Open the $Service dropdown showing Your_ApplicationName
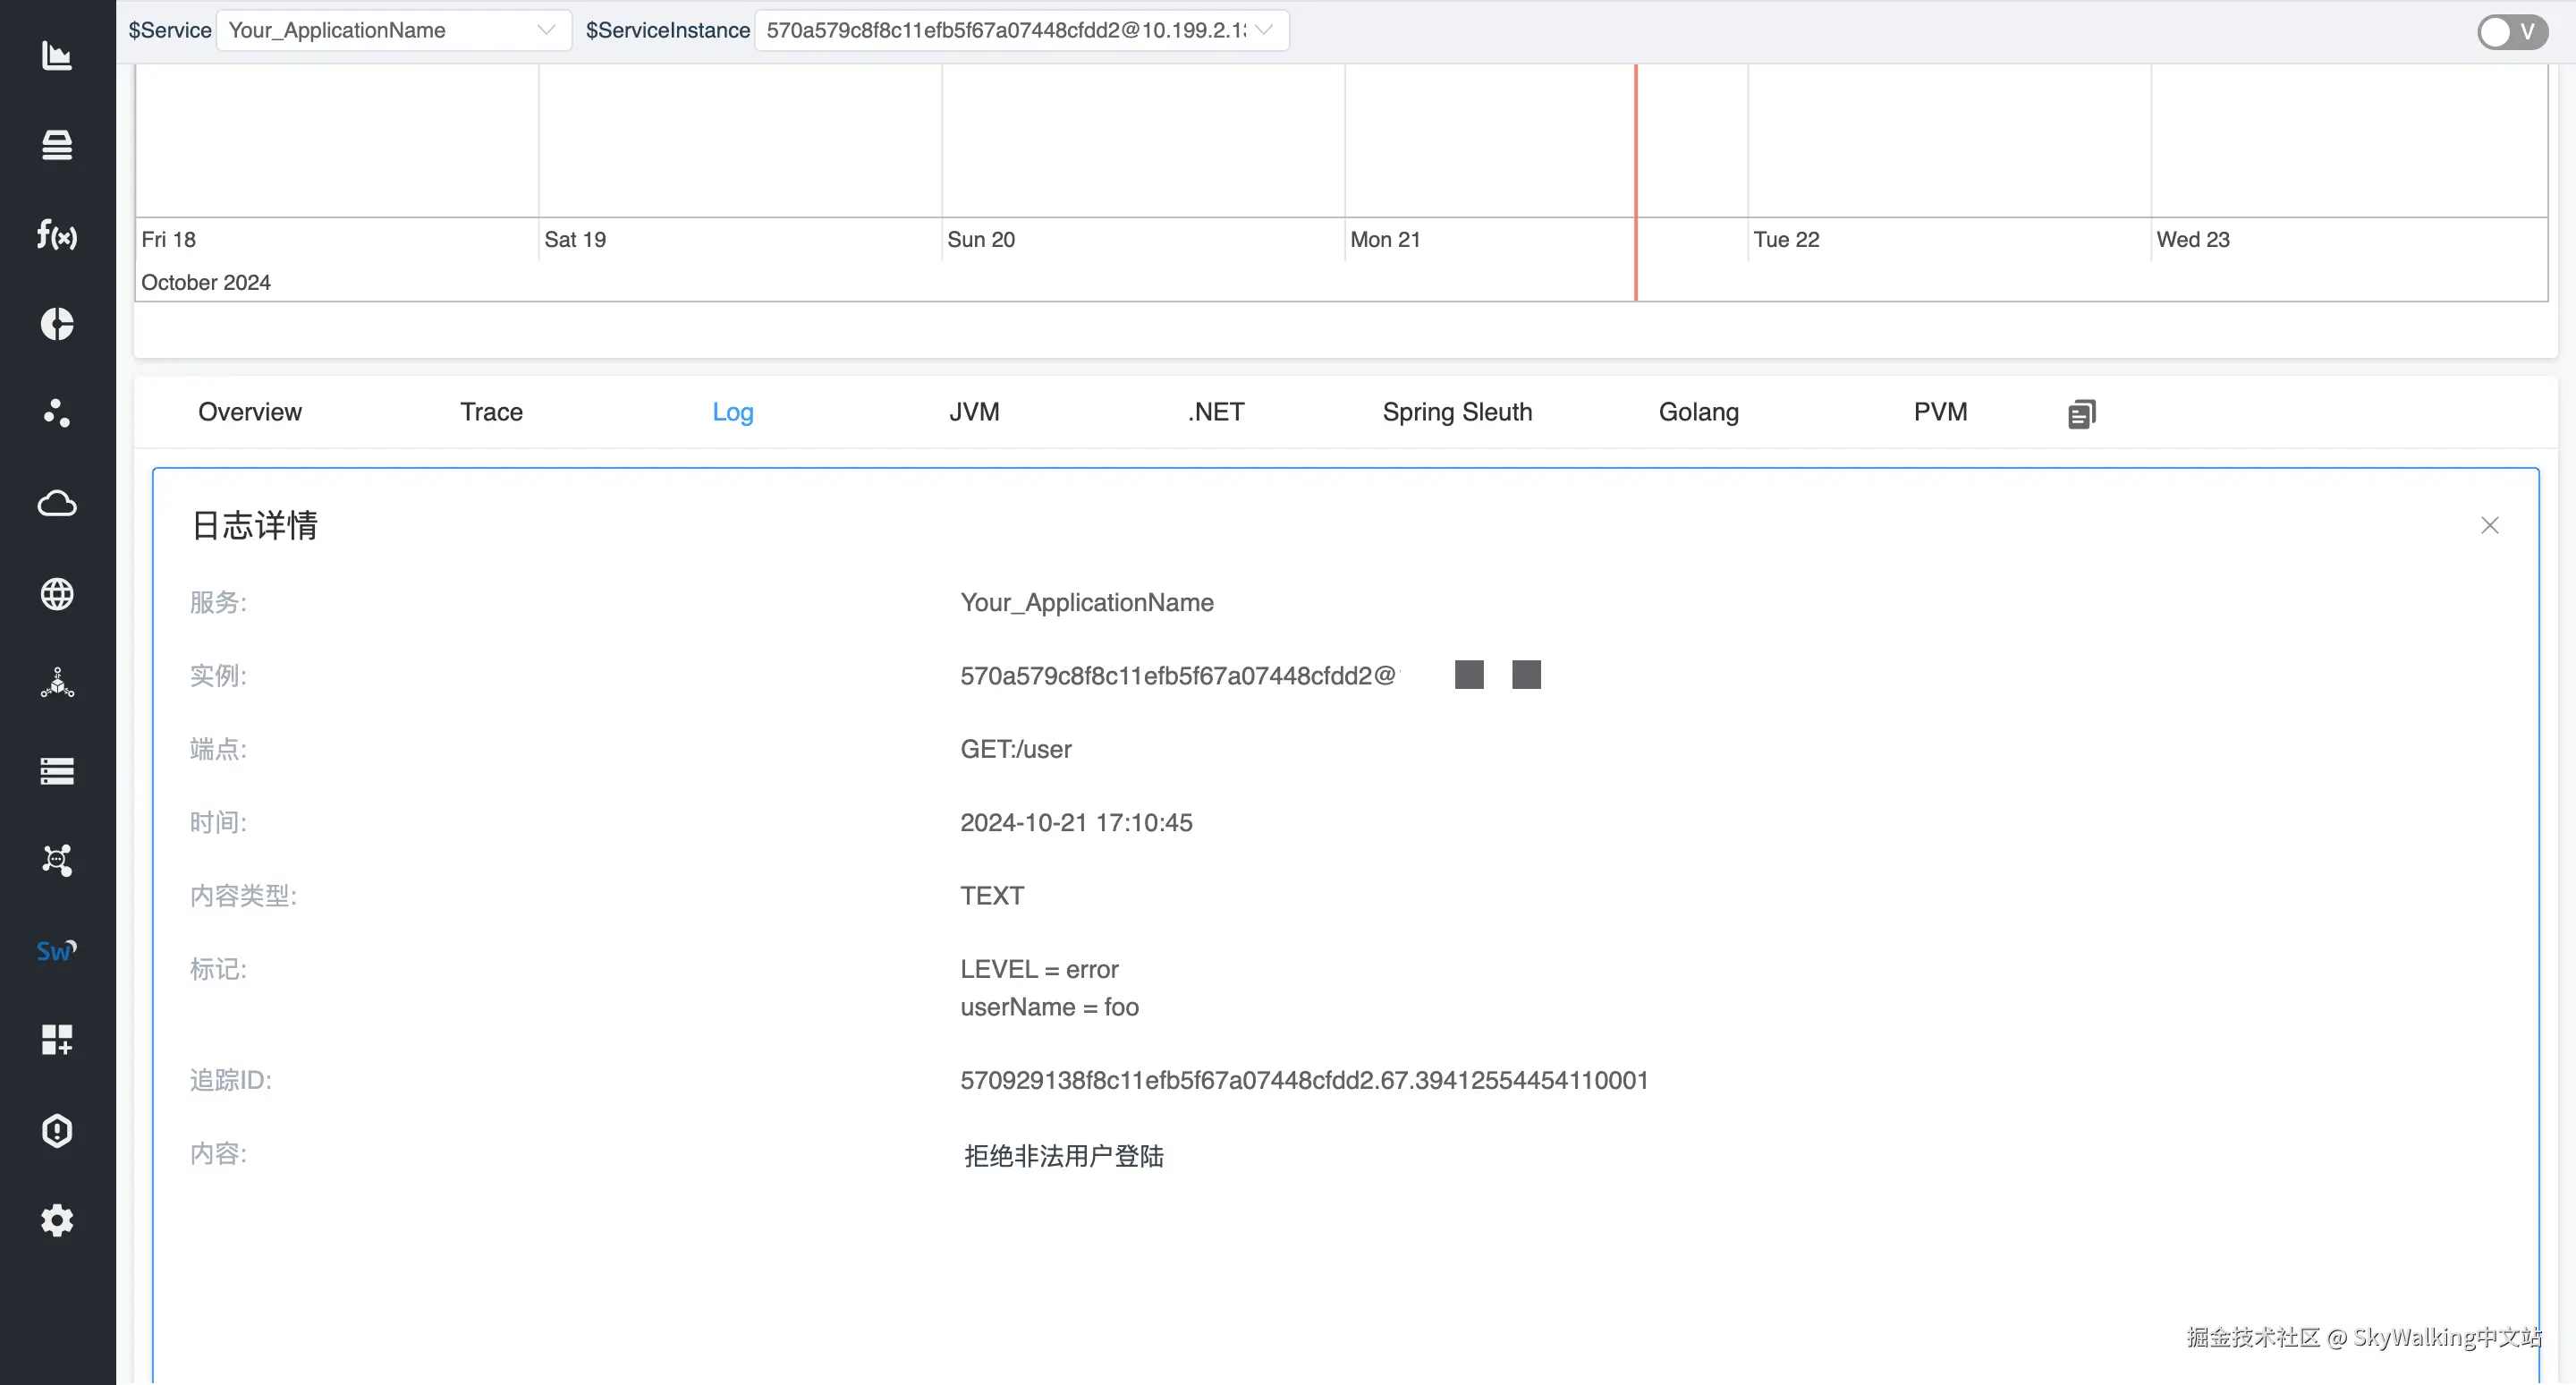 point(393,30)
